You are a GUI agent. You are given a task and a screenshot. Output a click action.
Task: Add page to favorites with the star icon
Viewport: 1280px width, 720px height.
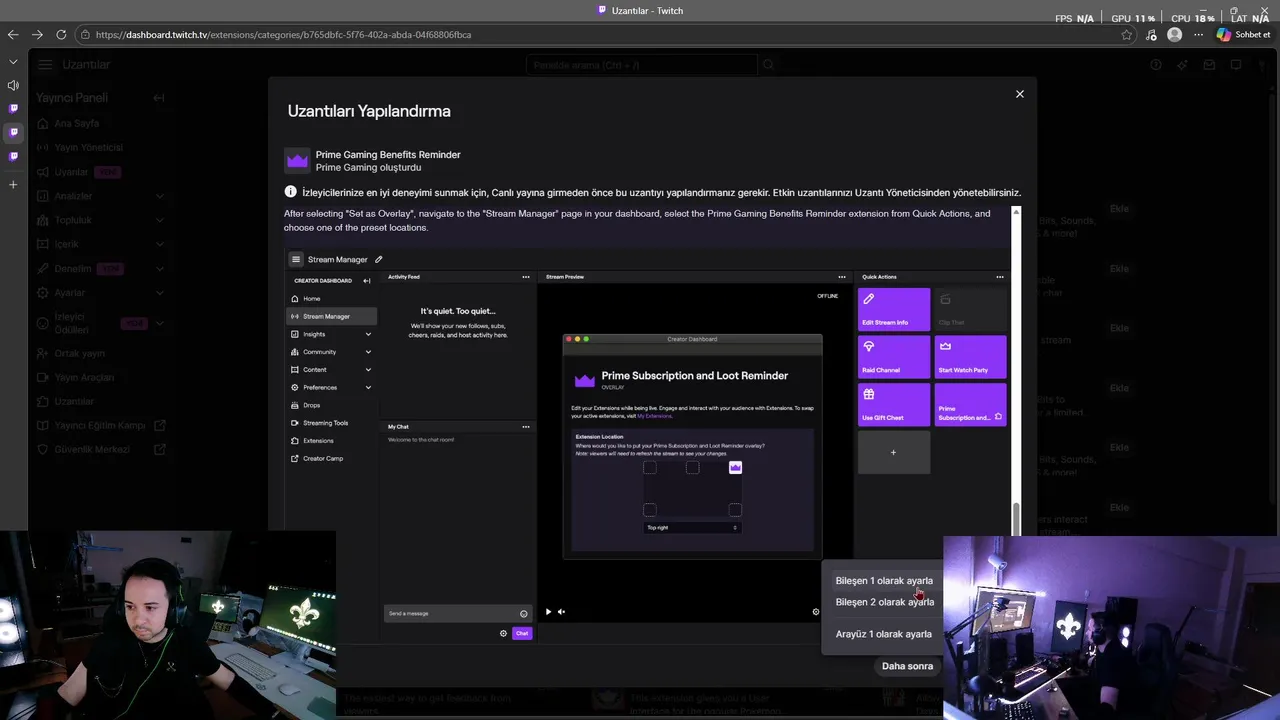[x=1127, y=34]
